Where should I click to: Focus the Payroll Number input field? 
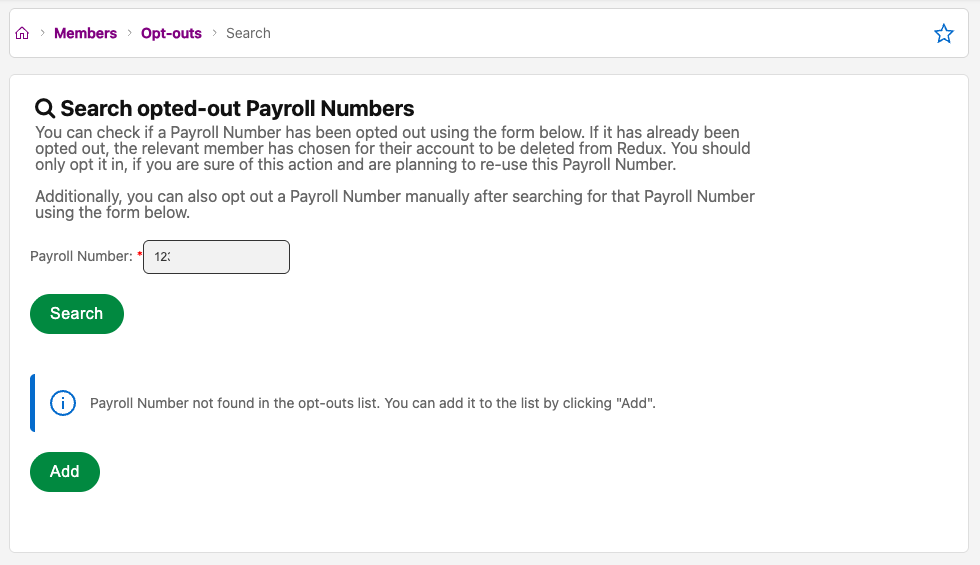(x=216, y=257)
